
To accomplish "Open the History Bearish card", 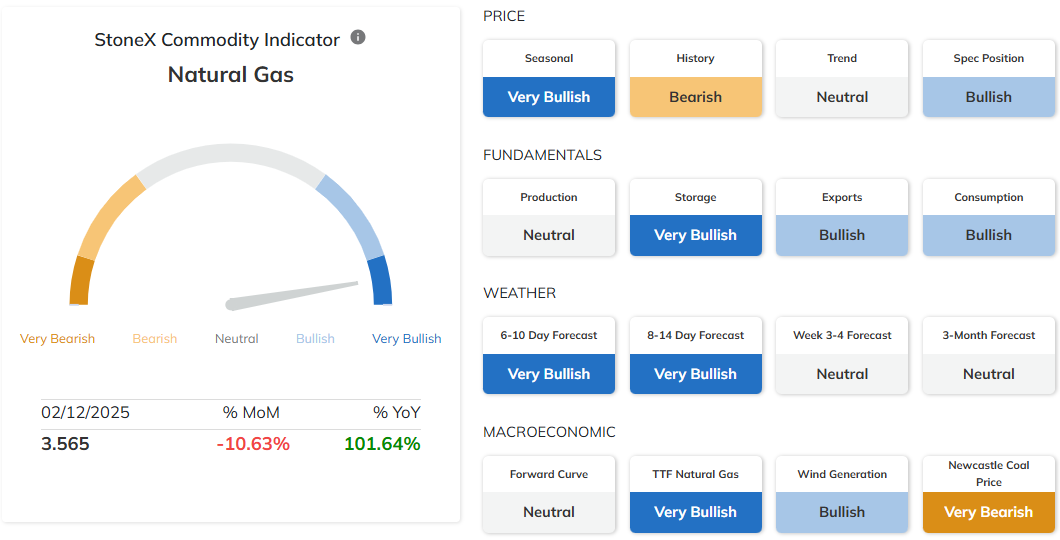I will (696, 78).
